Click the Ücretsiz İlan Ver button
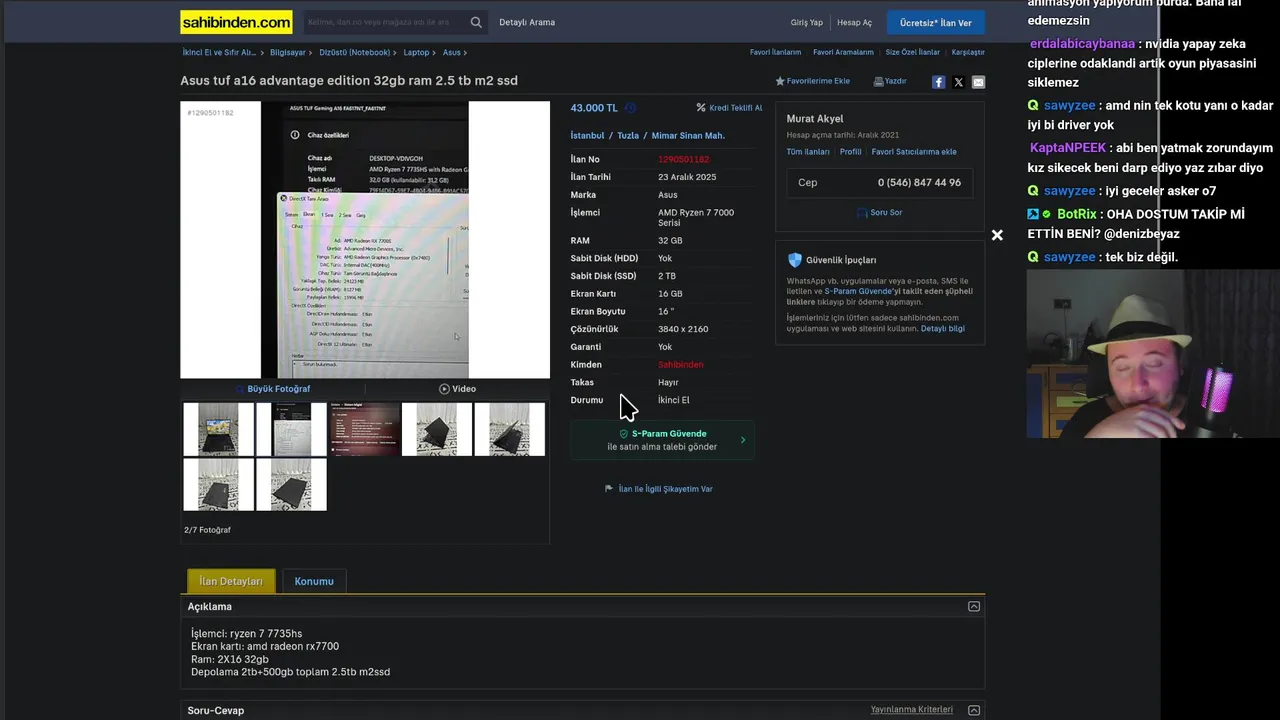The height and width of the screenshot is (720, 1280). [x=935, y=23]
